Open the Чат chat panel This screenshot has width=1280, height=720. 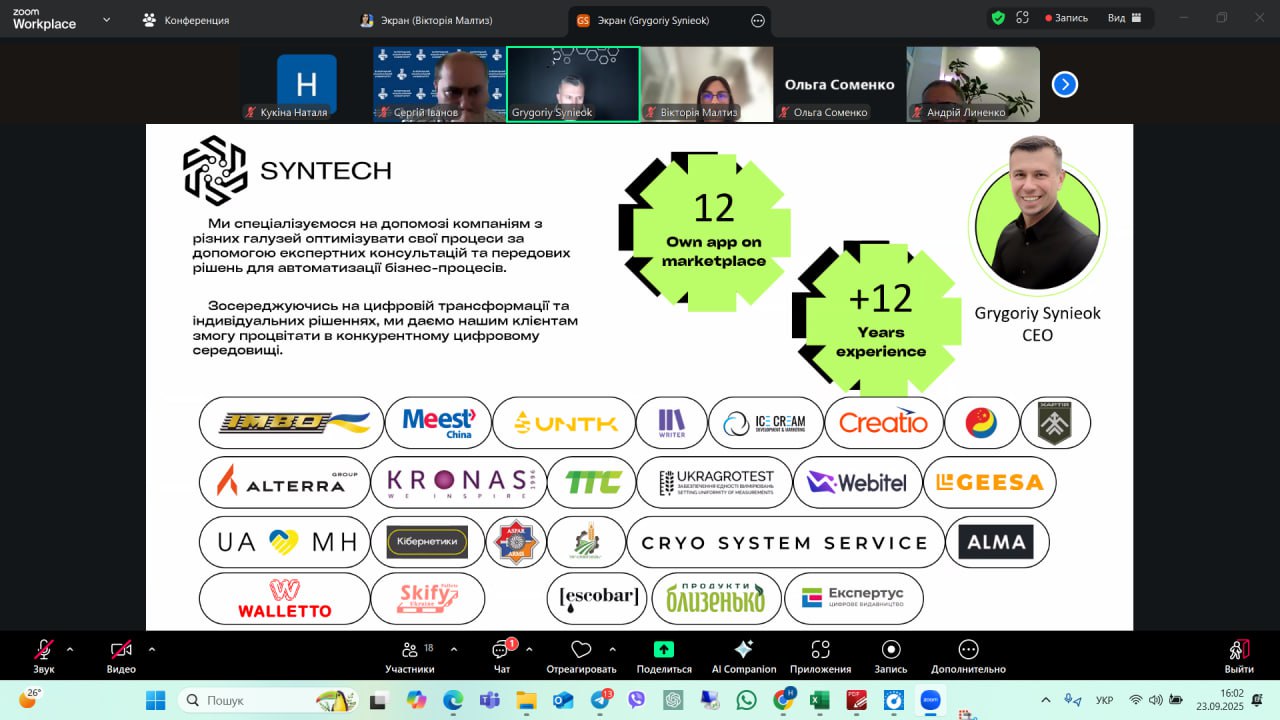pyautogui.click(x=502, y=656)
